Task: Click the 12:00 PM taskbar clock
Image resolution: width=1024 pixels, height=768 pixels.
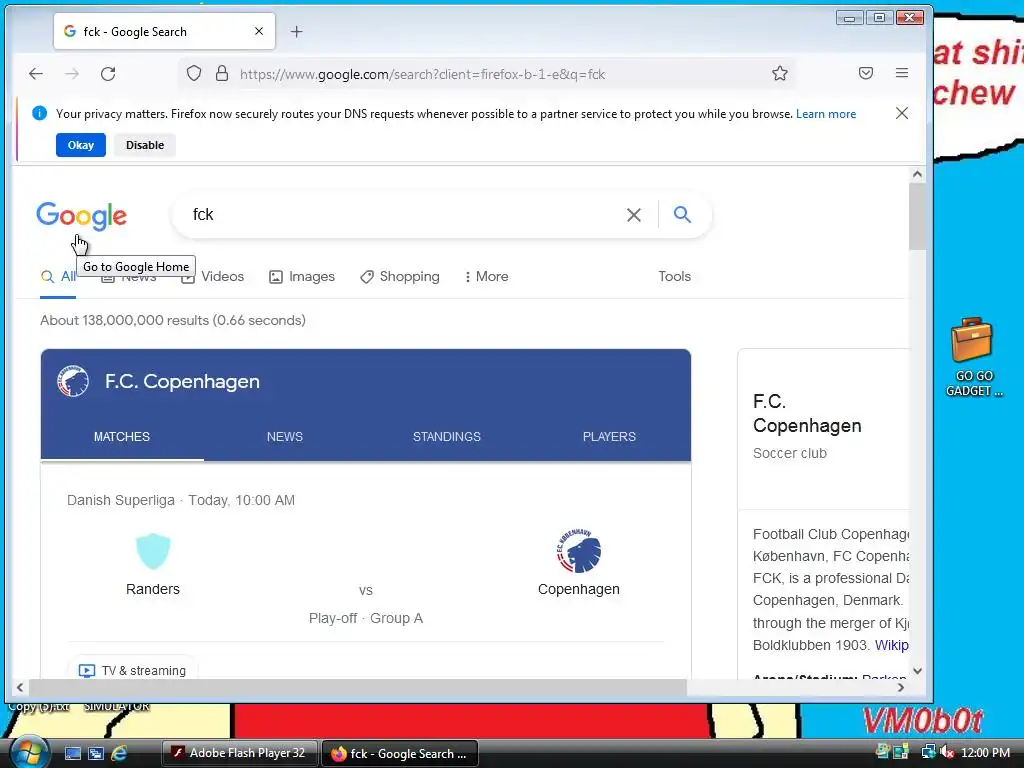Action: pos(985,753)
